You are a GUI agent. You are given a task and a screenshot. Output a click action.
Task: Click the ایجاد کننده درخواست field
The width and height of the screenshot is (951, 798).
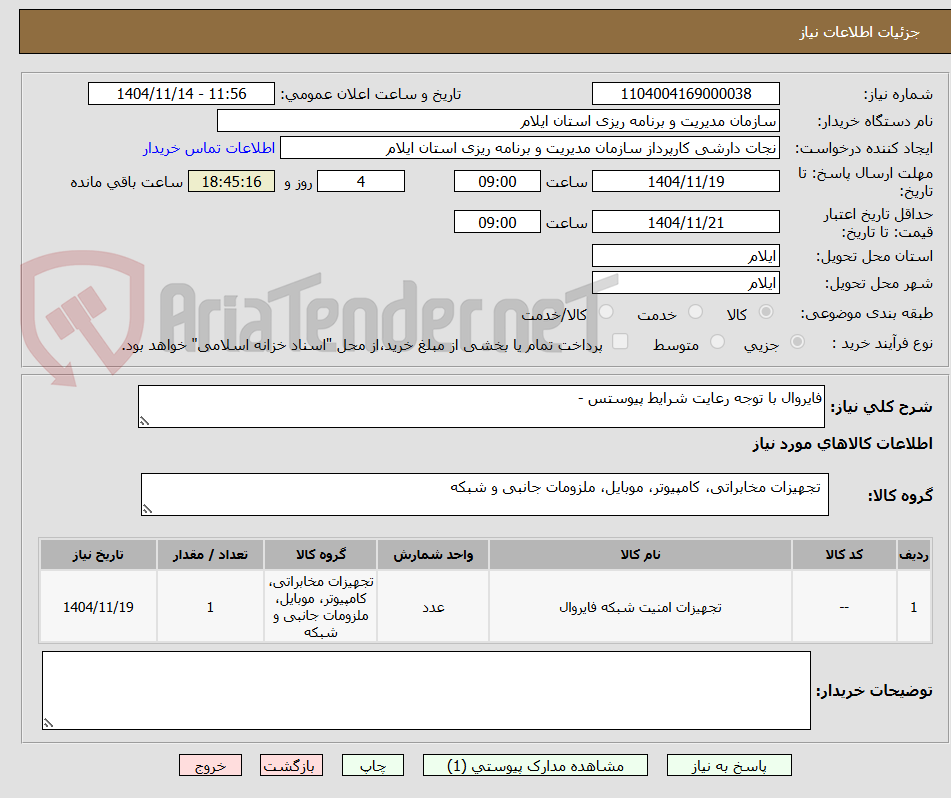pyautogui.click(x=529, y=148)
